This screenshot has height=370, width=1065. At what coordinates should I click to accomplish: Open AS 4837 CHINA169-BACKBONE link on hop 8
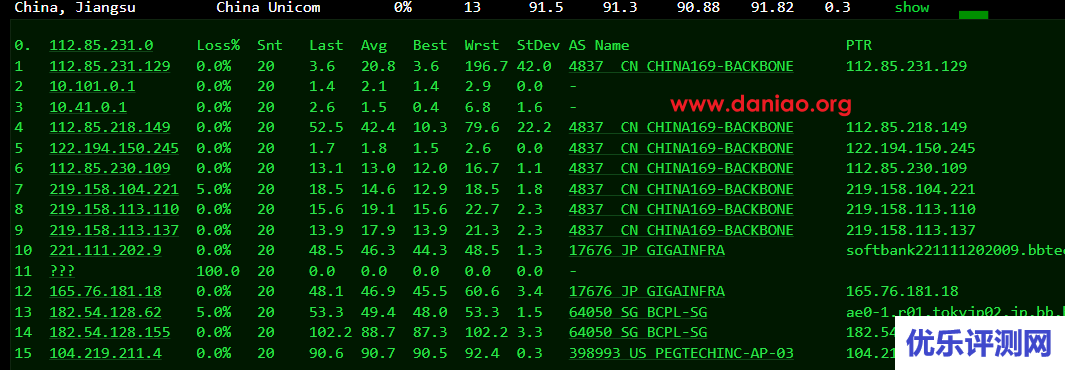coord(681,209)
